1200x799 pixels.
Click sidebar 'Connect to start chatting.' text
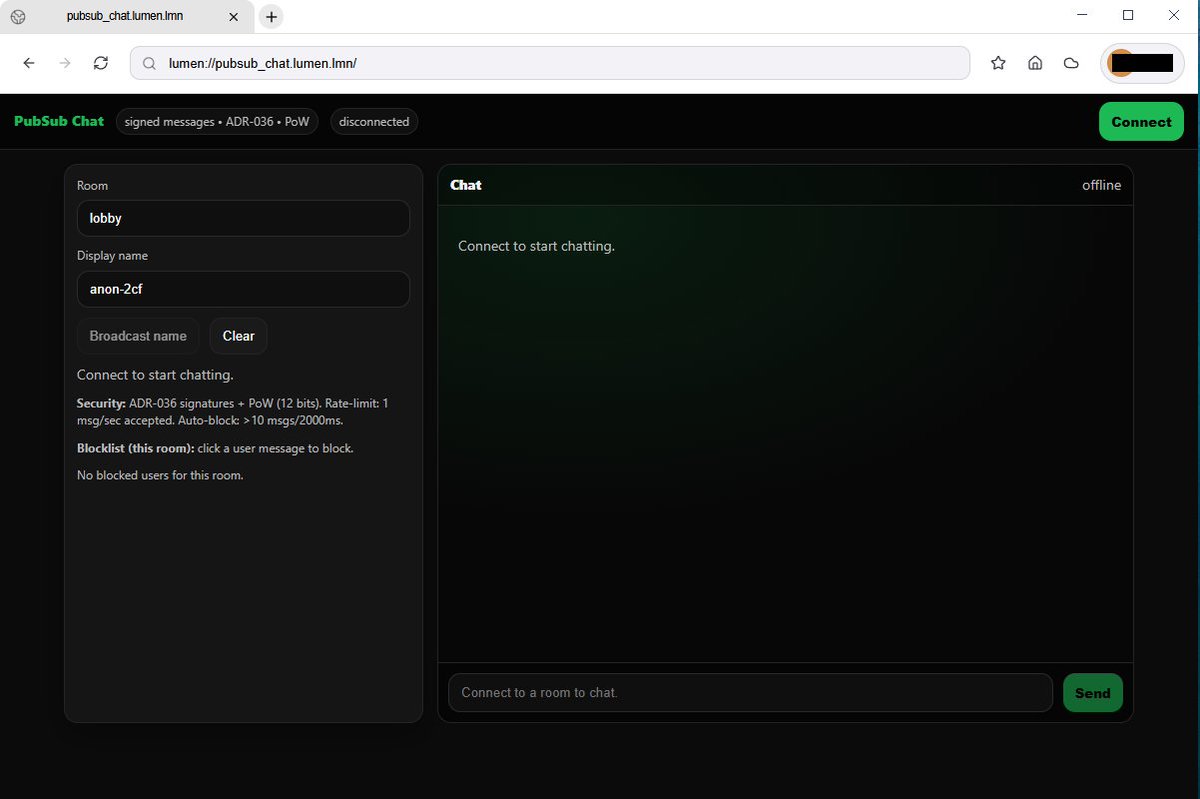point(155,375)
